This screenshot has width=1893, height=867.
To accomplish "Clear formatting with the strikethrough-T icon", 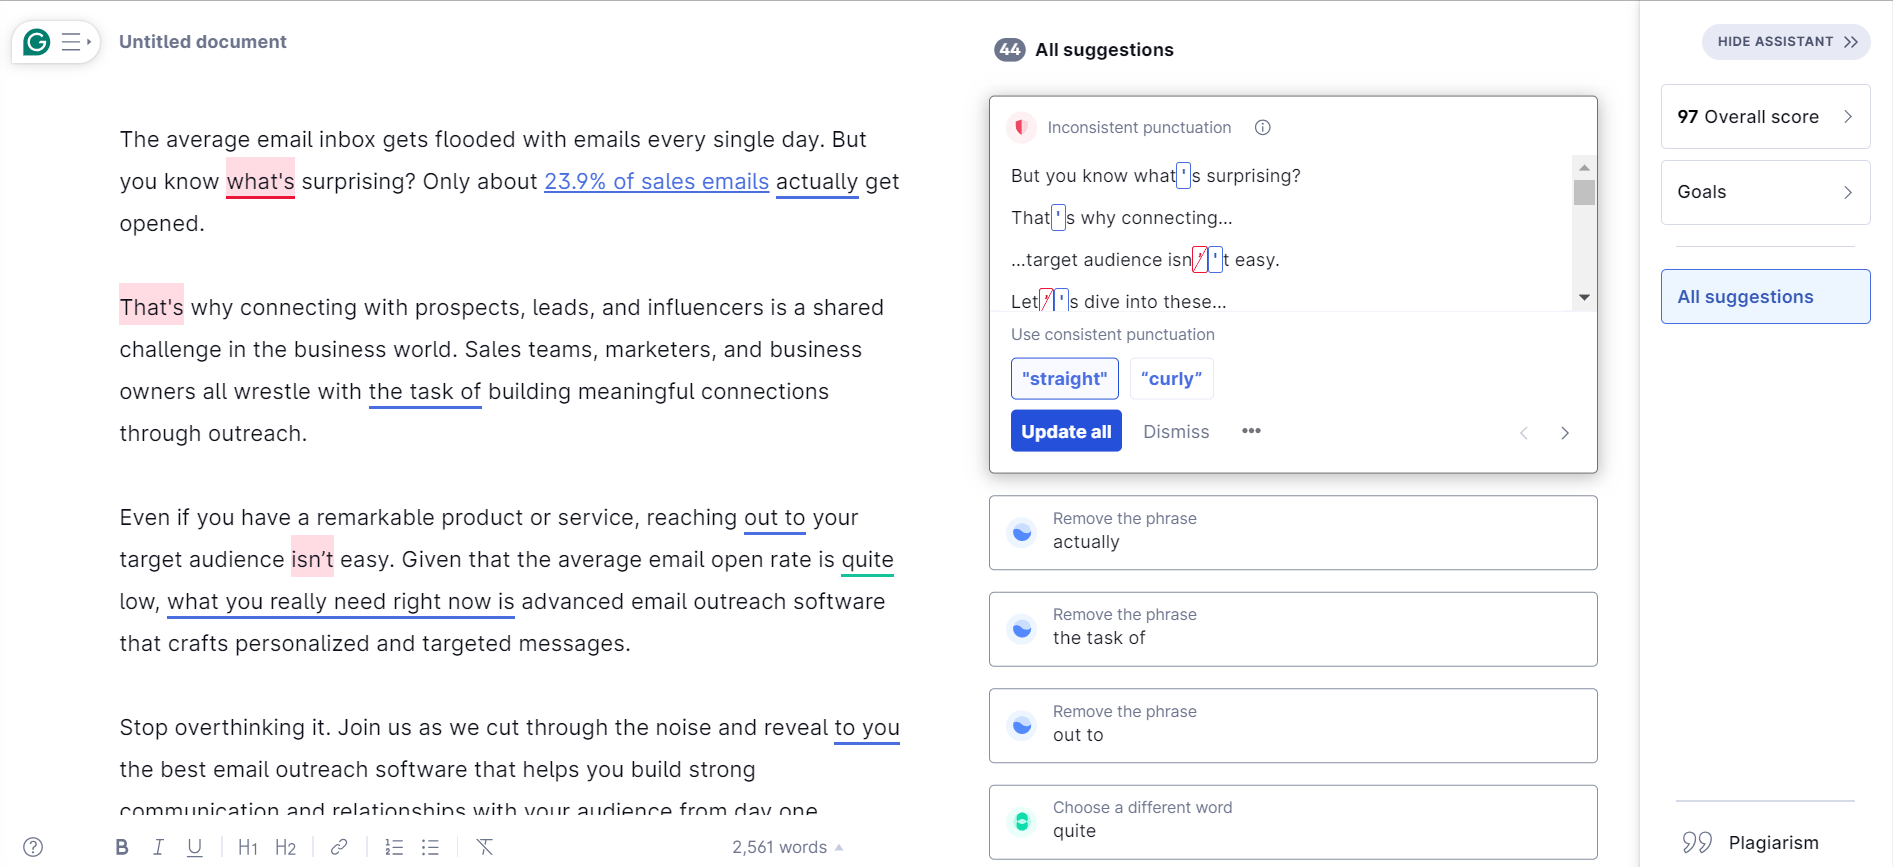I will pos(484,847).
